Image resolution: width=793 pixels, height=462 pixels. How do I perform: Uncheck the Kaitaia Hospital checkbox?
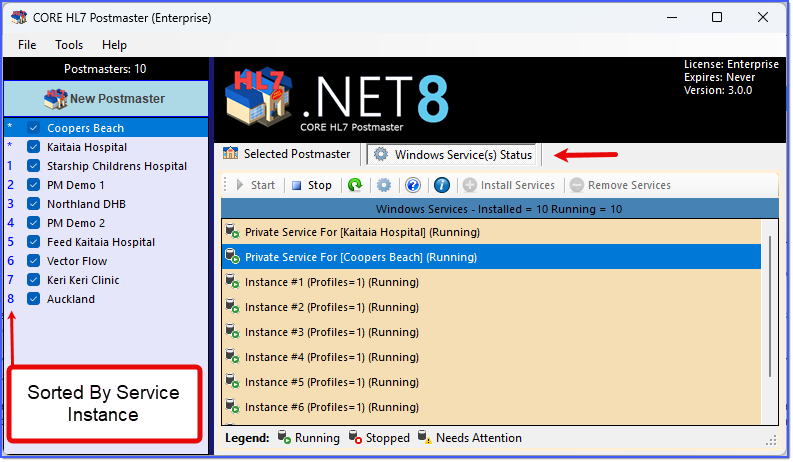click(x=33, y=147)
